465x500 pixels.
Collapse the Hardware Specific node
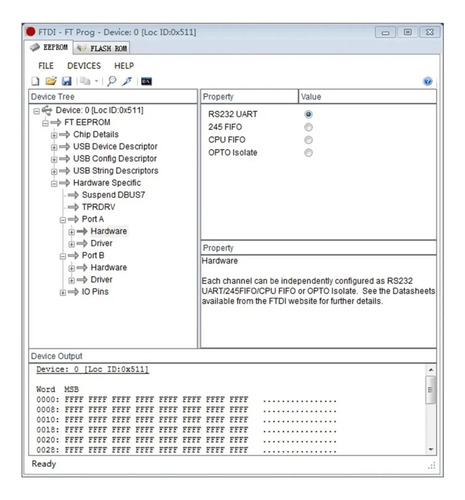coord(54,183)
